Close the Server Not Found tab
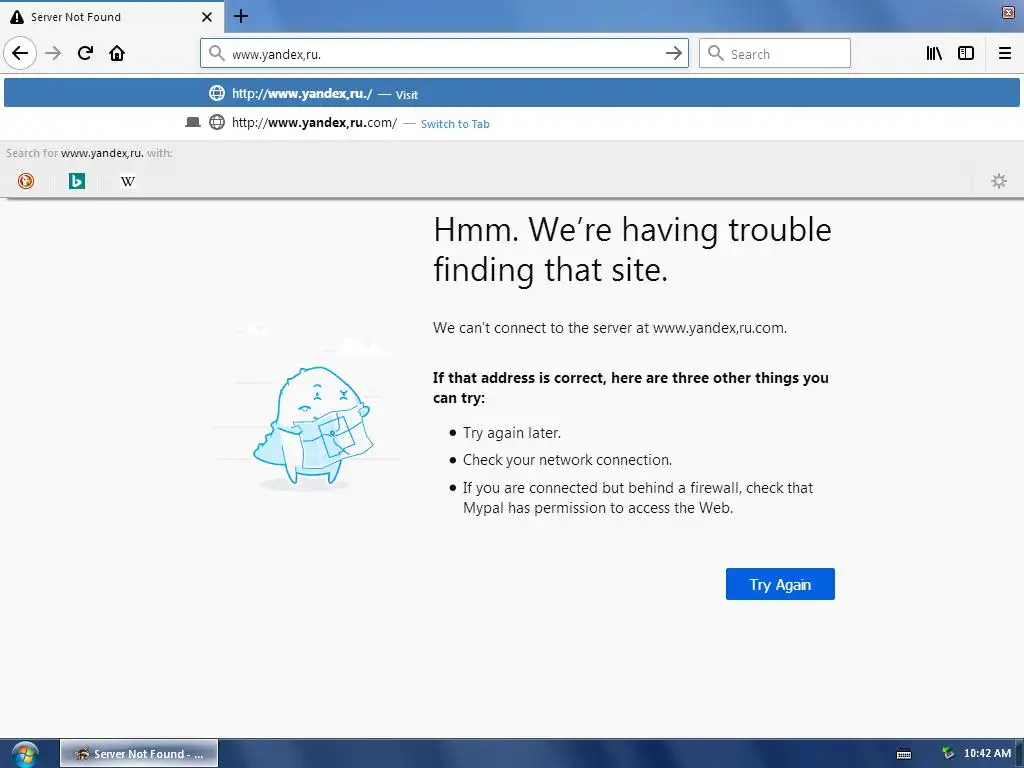This screenshot has height=768, width=1024. click(206, 17)
